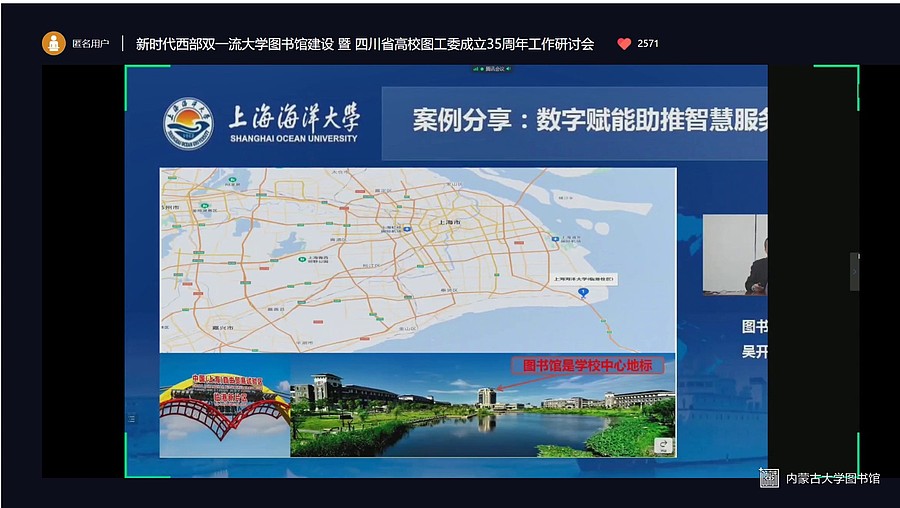Click the 2571 likes count

click(x=648, y=44)
